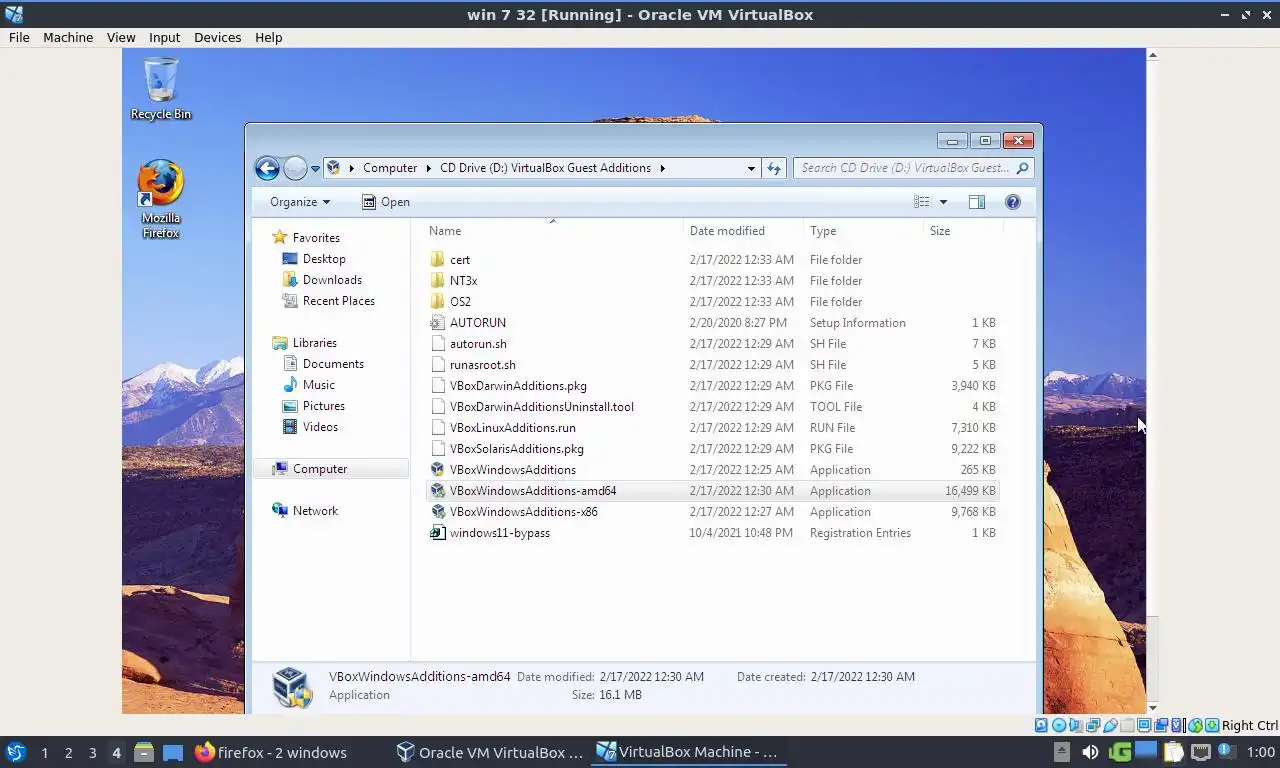The height and width of the screenshot is (768, 1280).
Task: Click the VirtualBox hard disk activity indicator
Action: click(1041, 725)
